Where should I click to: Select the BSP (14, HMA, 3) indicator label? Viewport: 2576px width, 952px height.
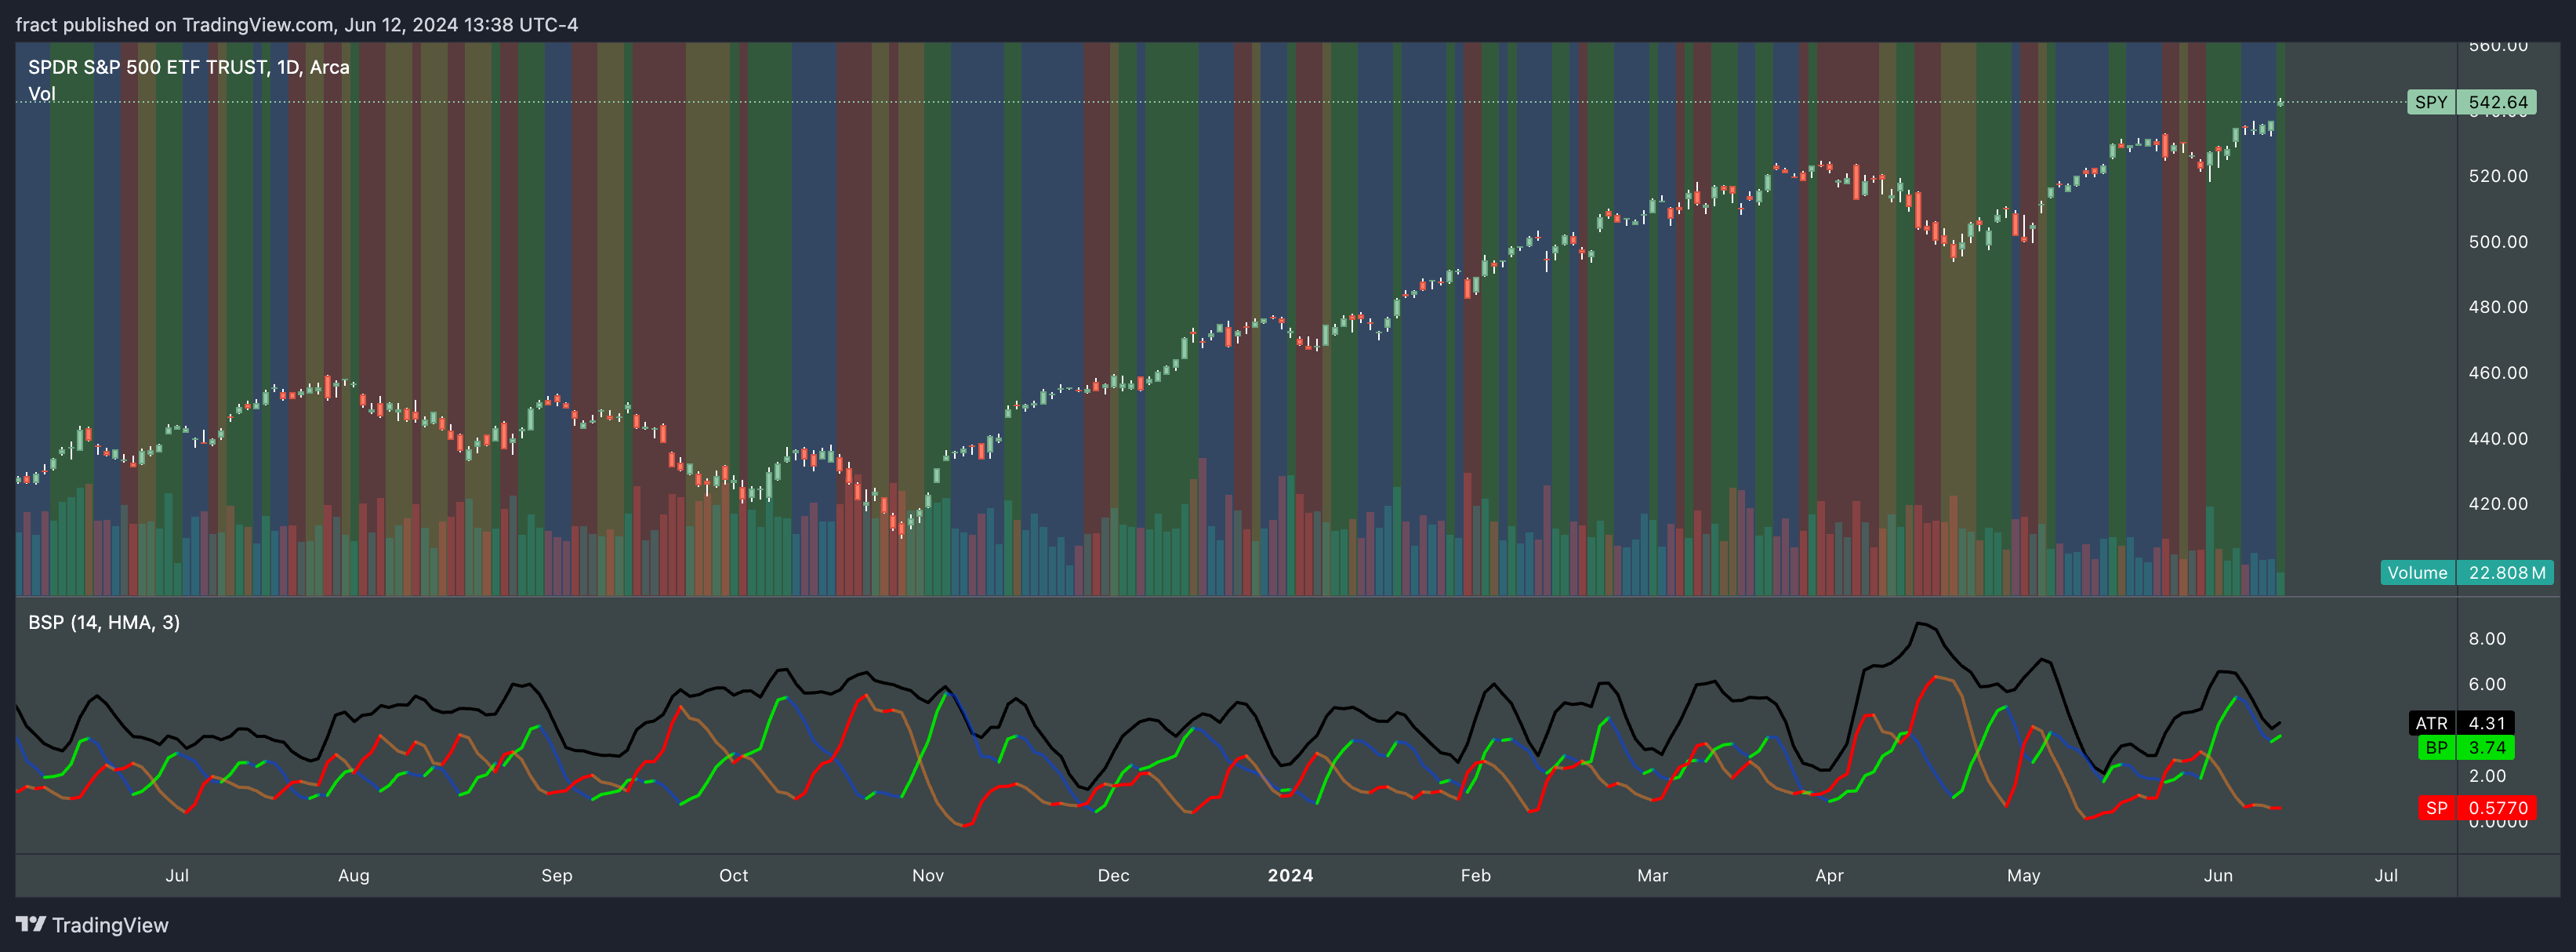(x=104, y=622)
